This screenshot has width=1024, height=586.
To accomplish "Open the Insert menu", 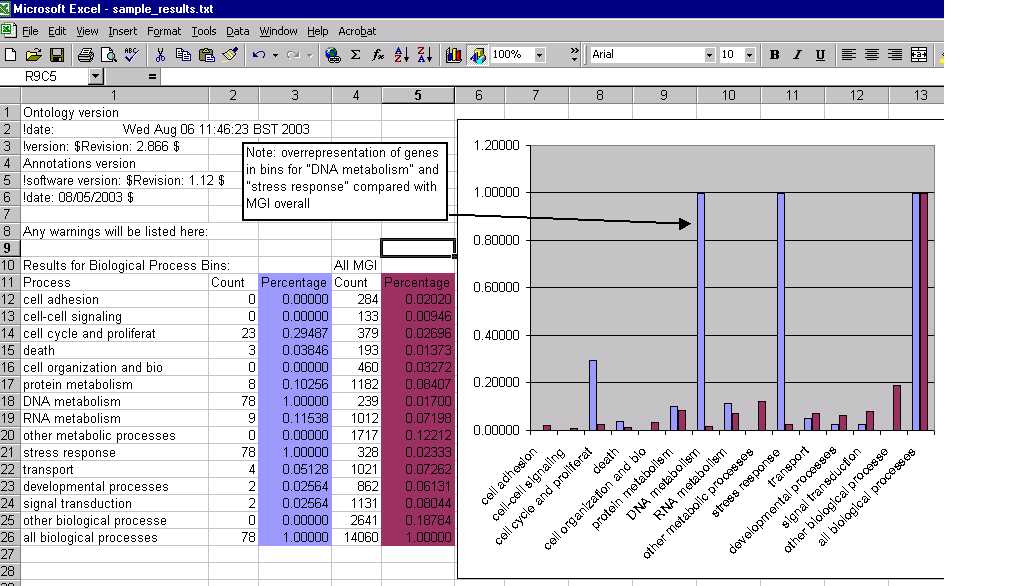I will pos(123,31).
